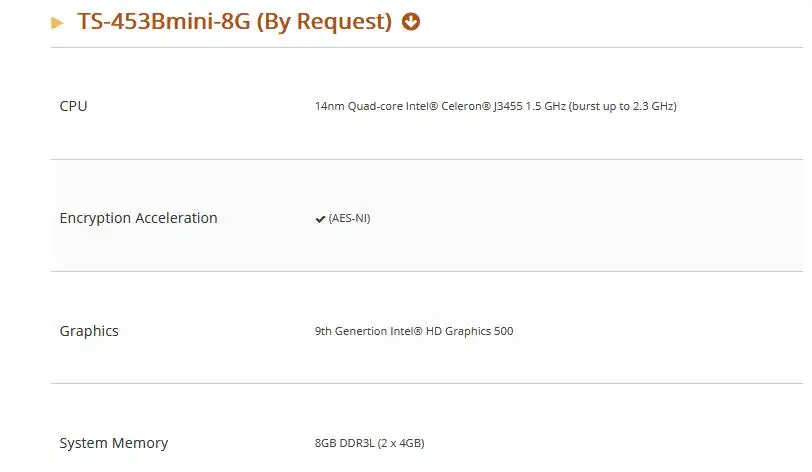Click empty area of Encryption Acceleration row
The image size is (812, 472).
click(x=570, y=216)
